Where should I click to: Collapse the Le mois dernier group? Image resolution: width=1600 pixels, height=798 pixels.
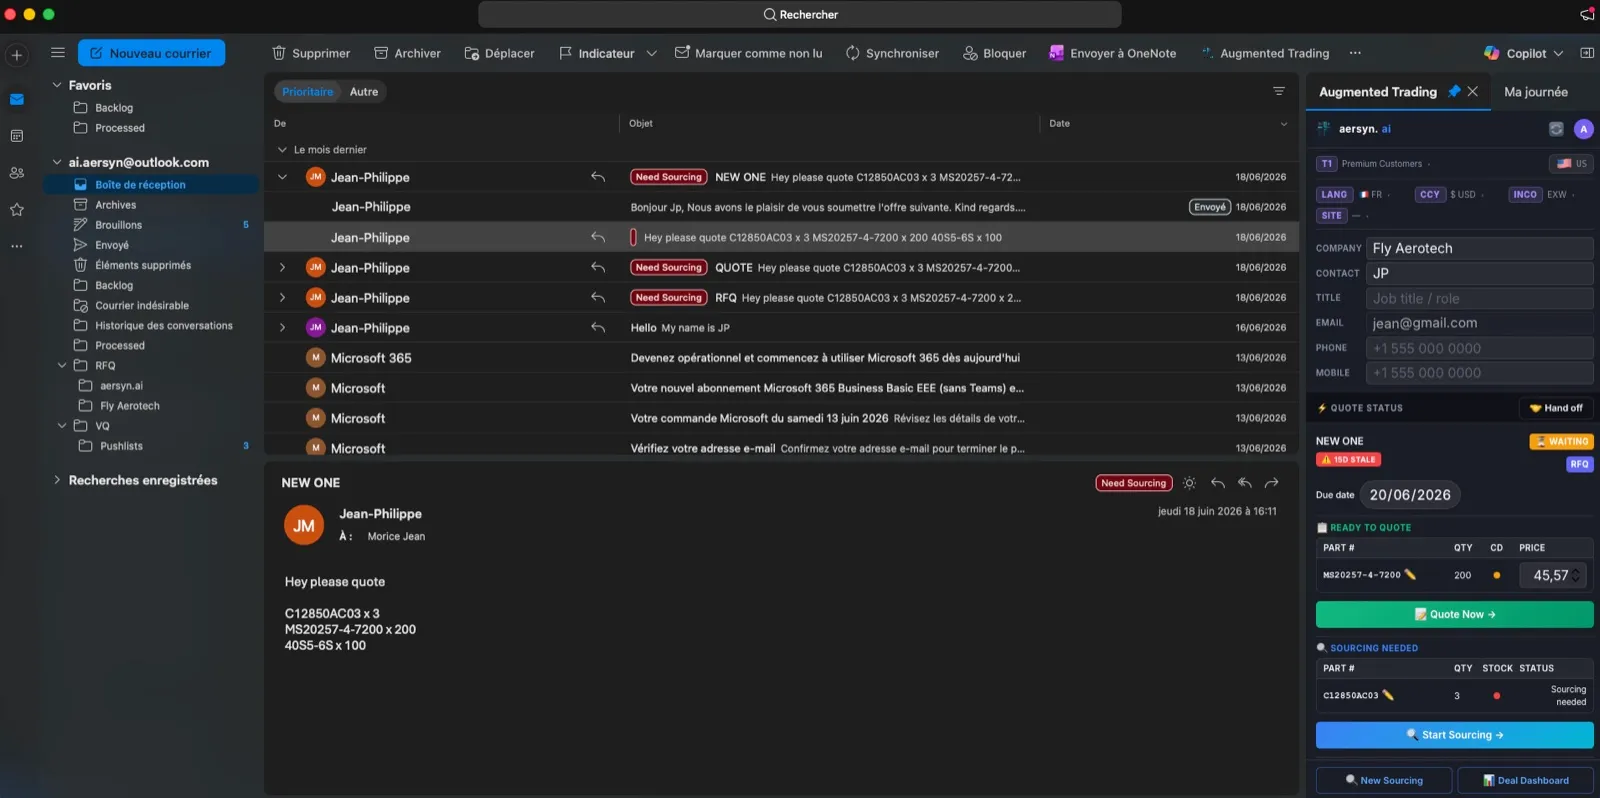[x=282, y=150]
